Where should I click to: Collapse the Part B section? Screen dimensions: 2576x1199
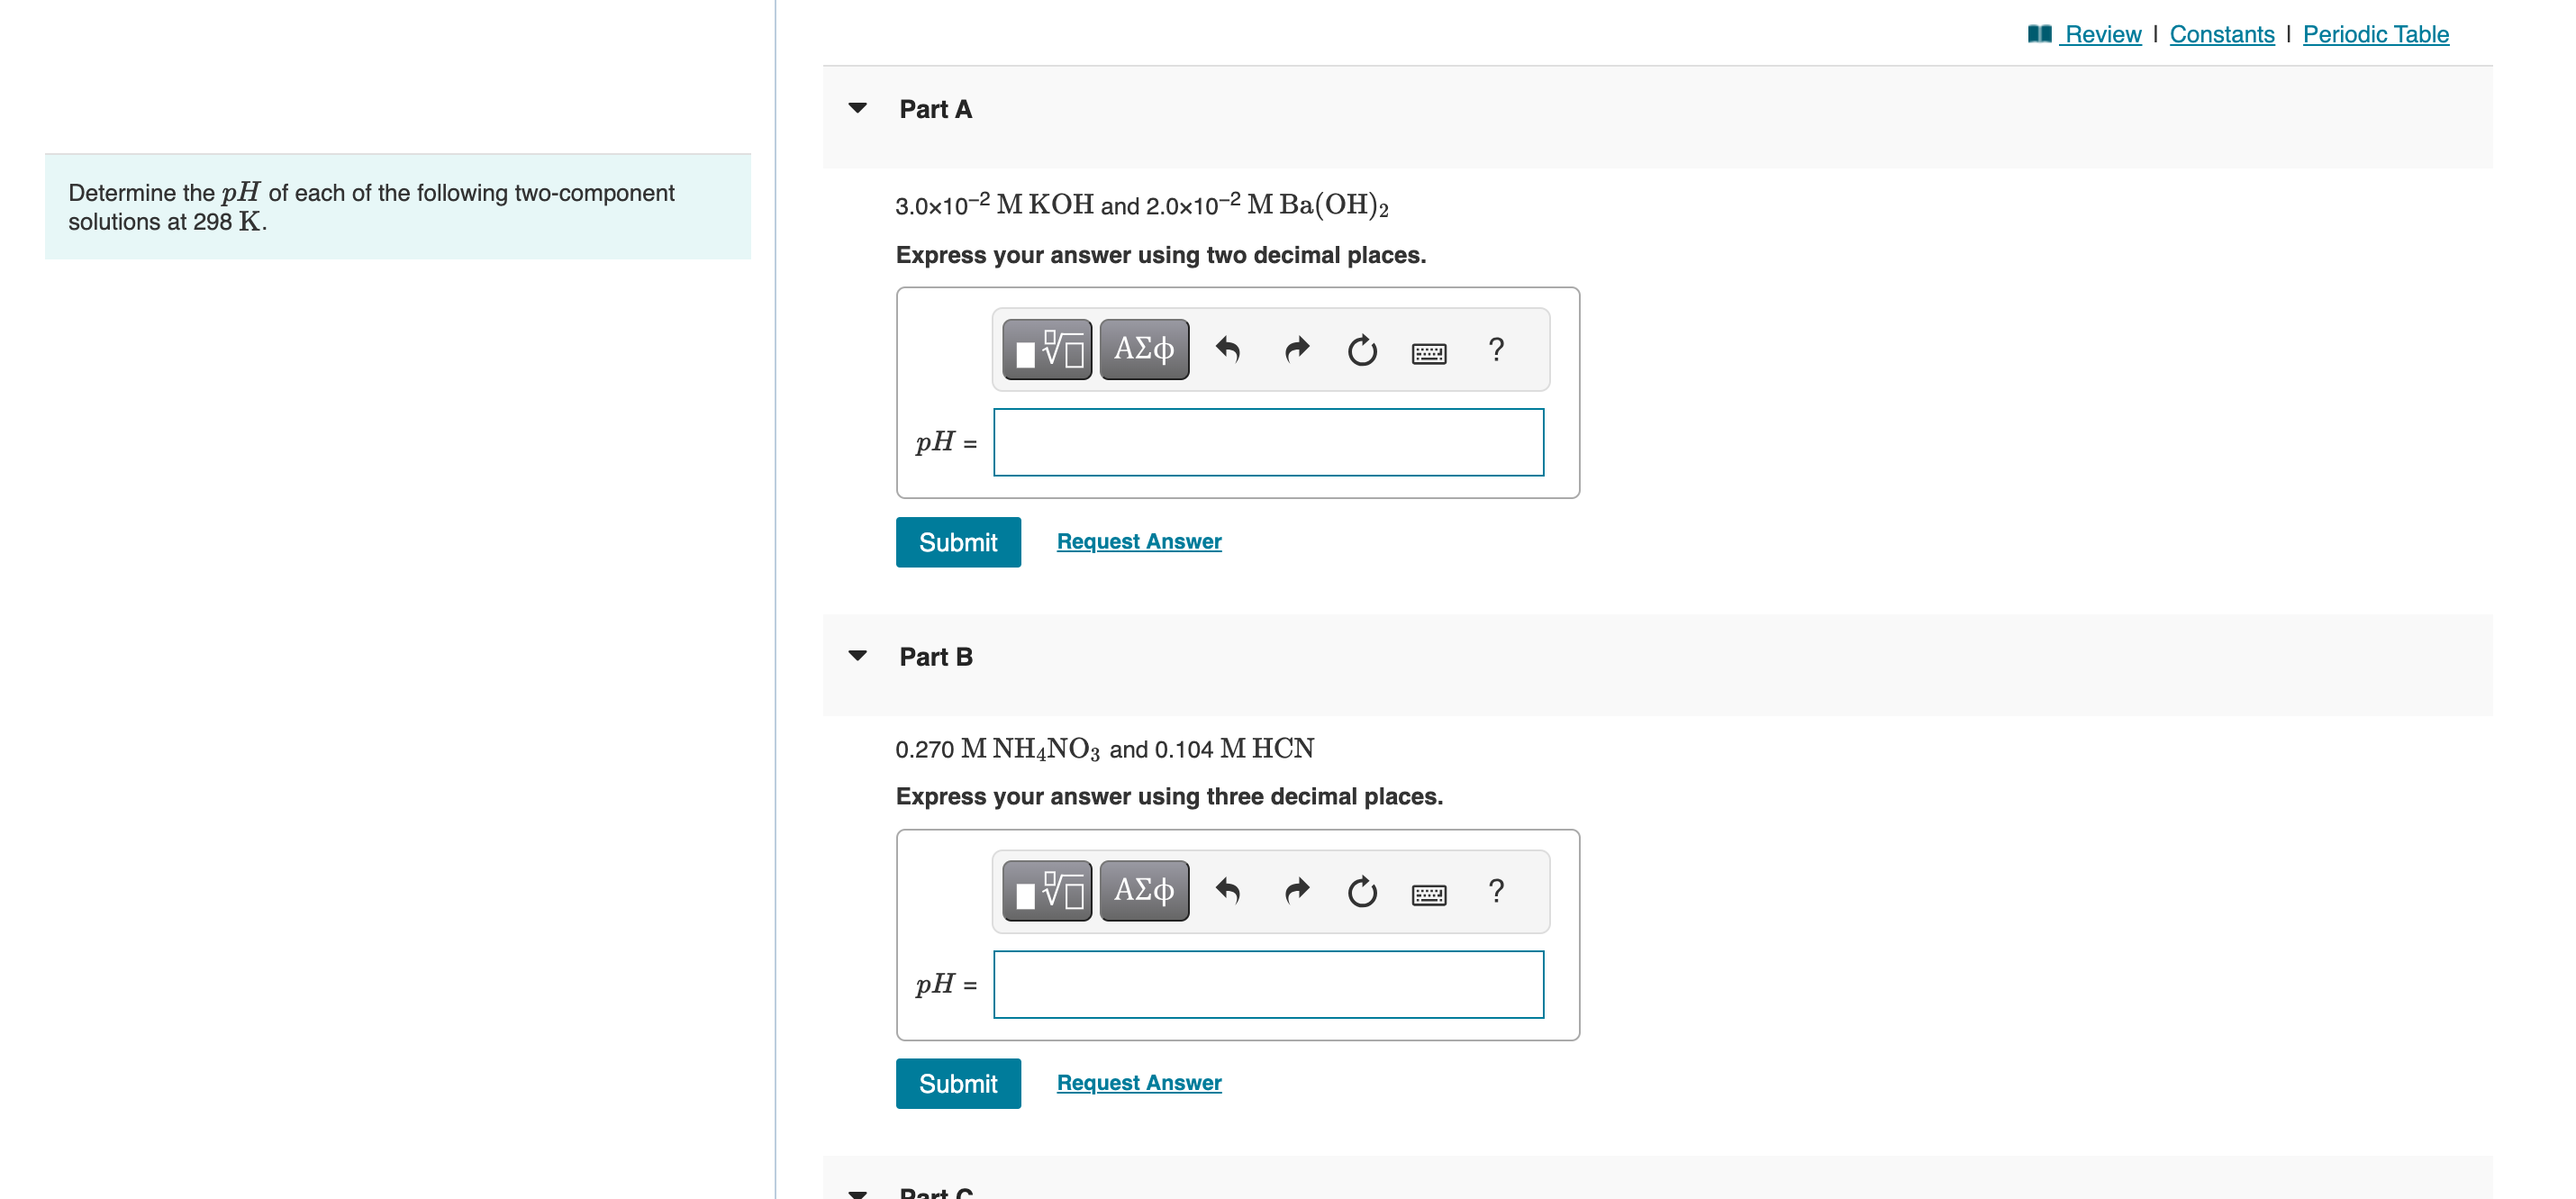858,656
